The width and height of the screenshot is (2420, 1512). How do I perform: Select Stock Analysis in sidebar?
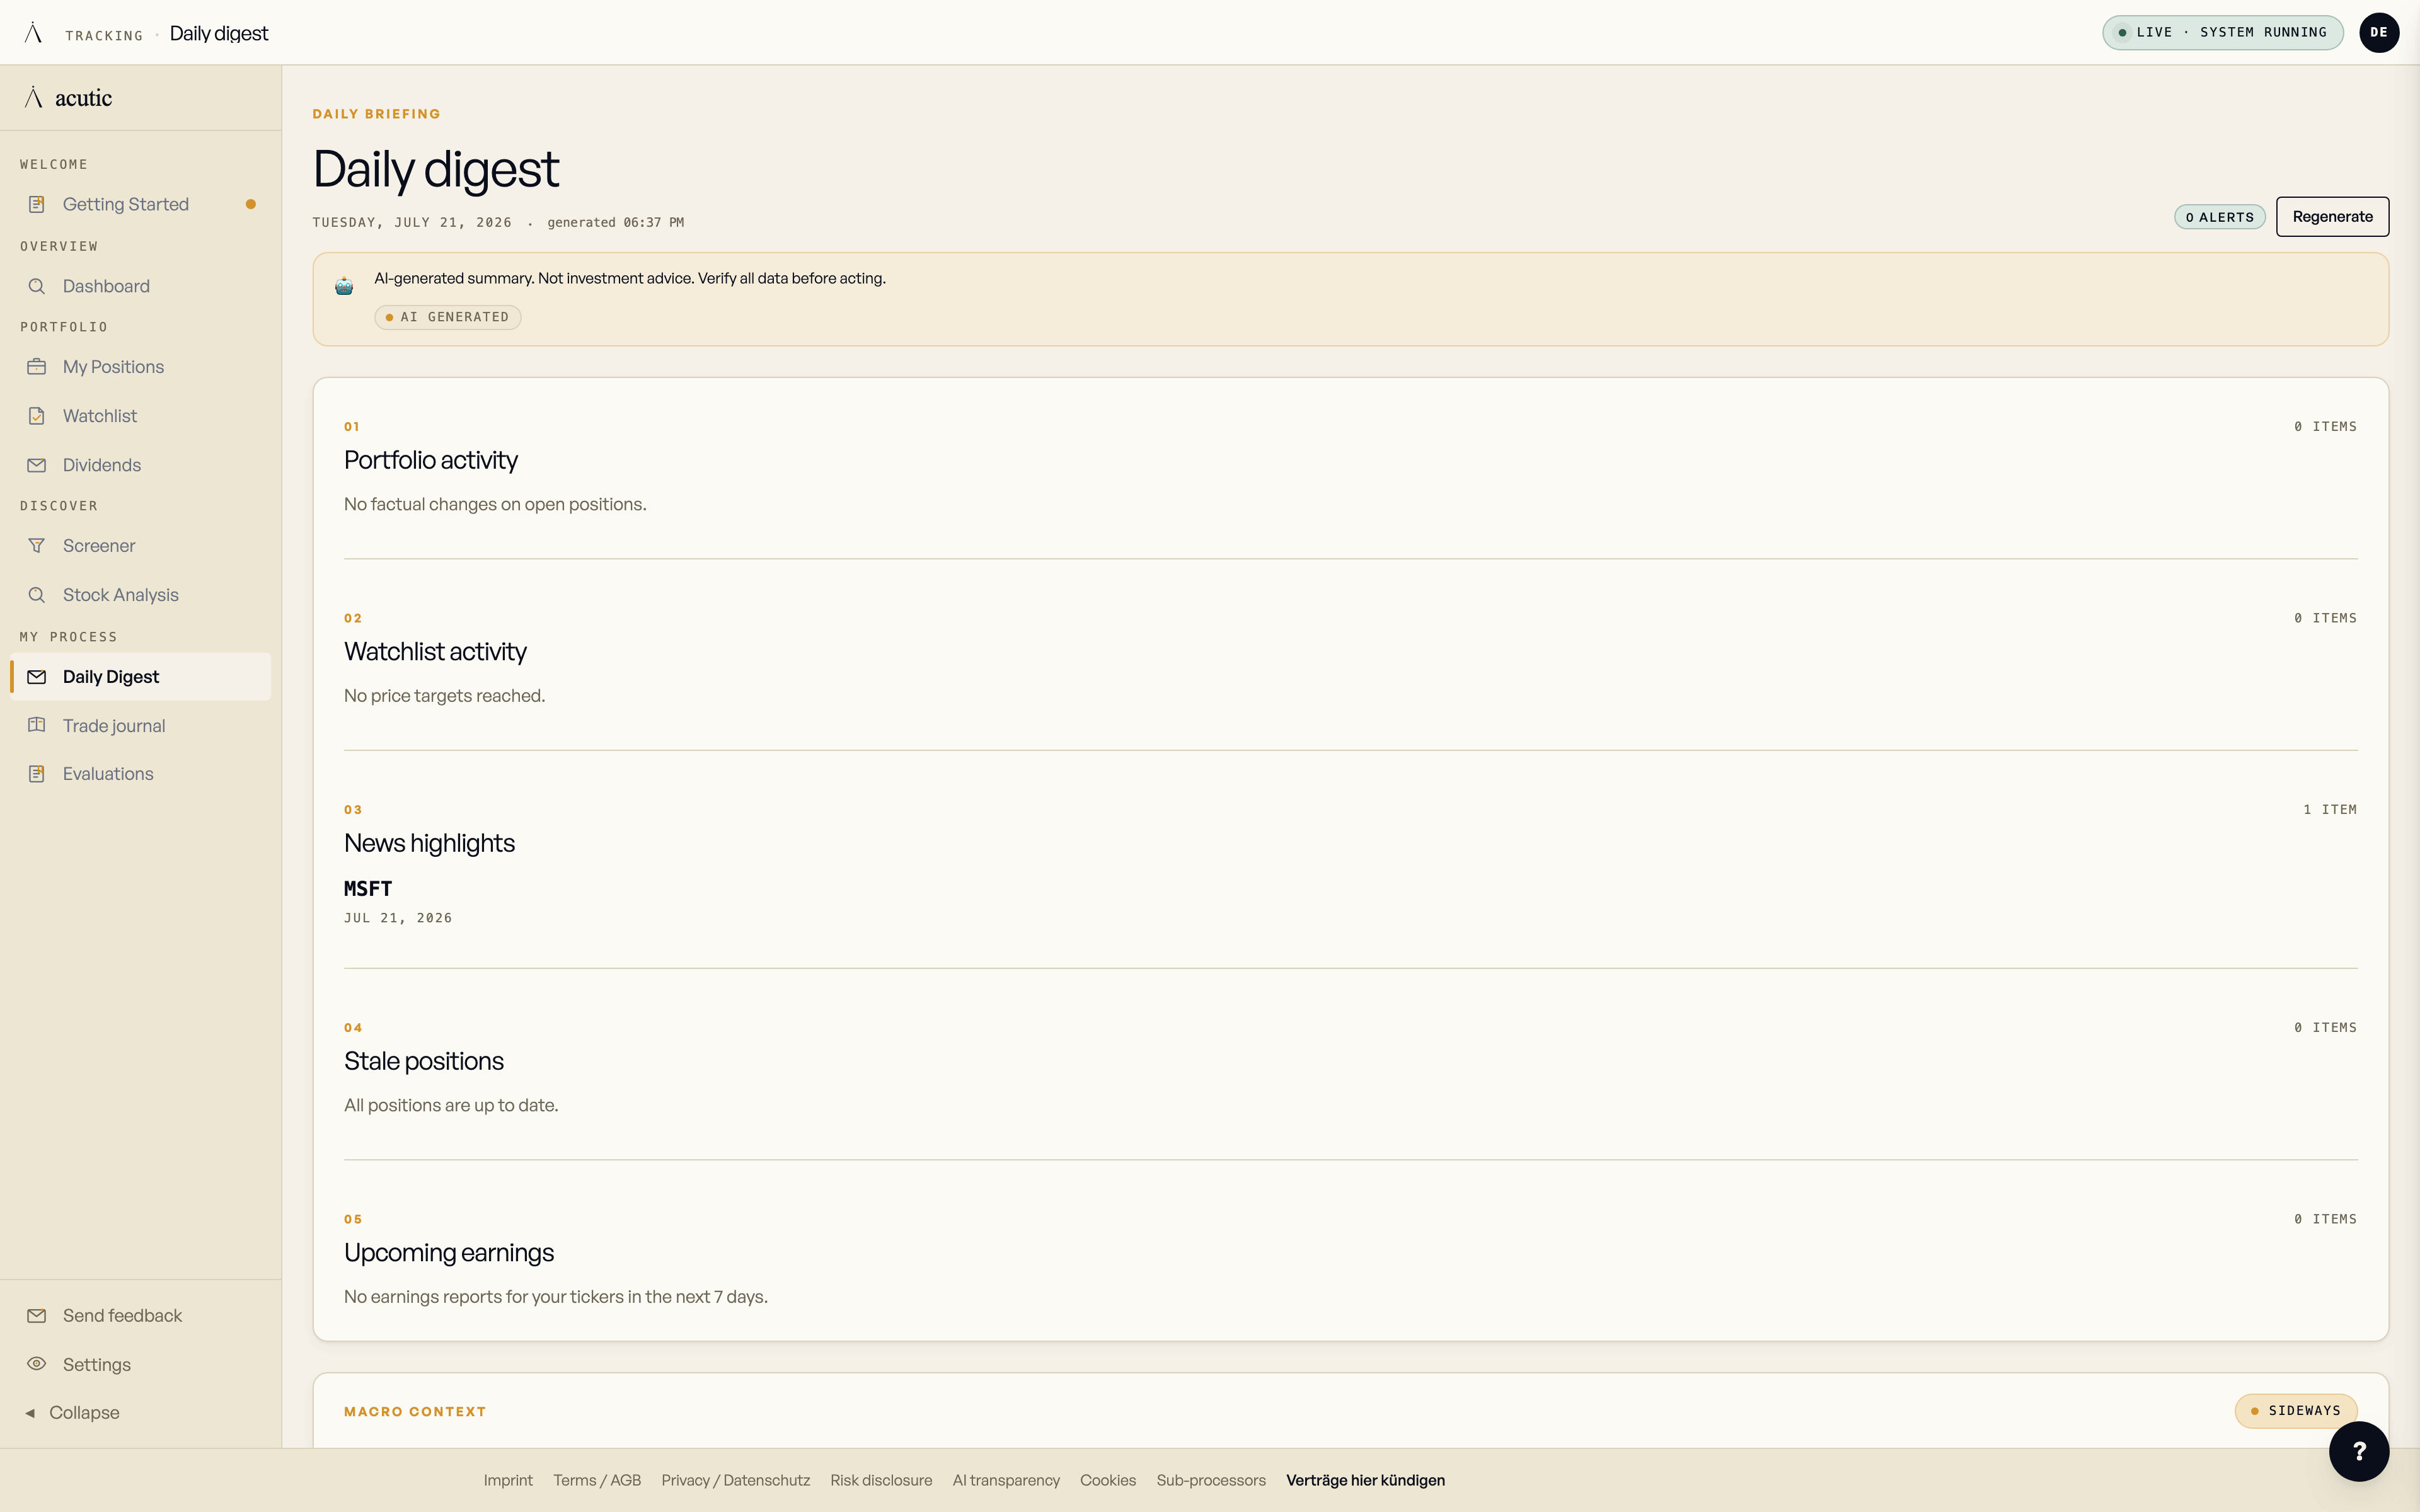click(x=140, y=595)
